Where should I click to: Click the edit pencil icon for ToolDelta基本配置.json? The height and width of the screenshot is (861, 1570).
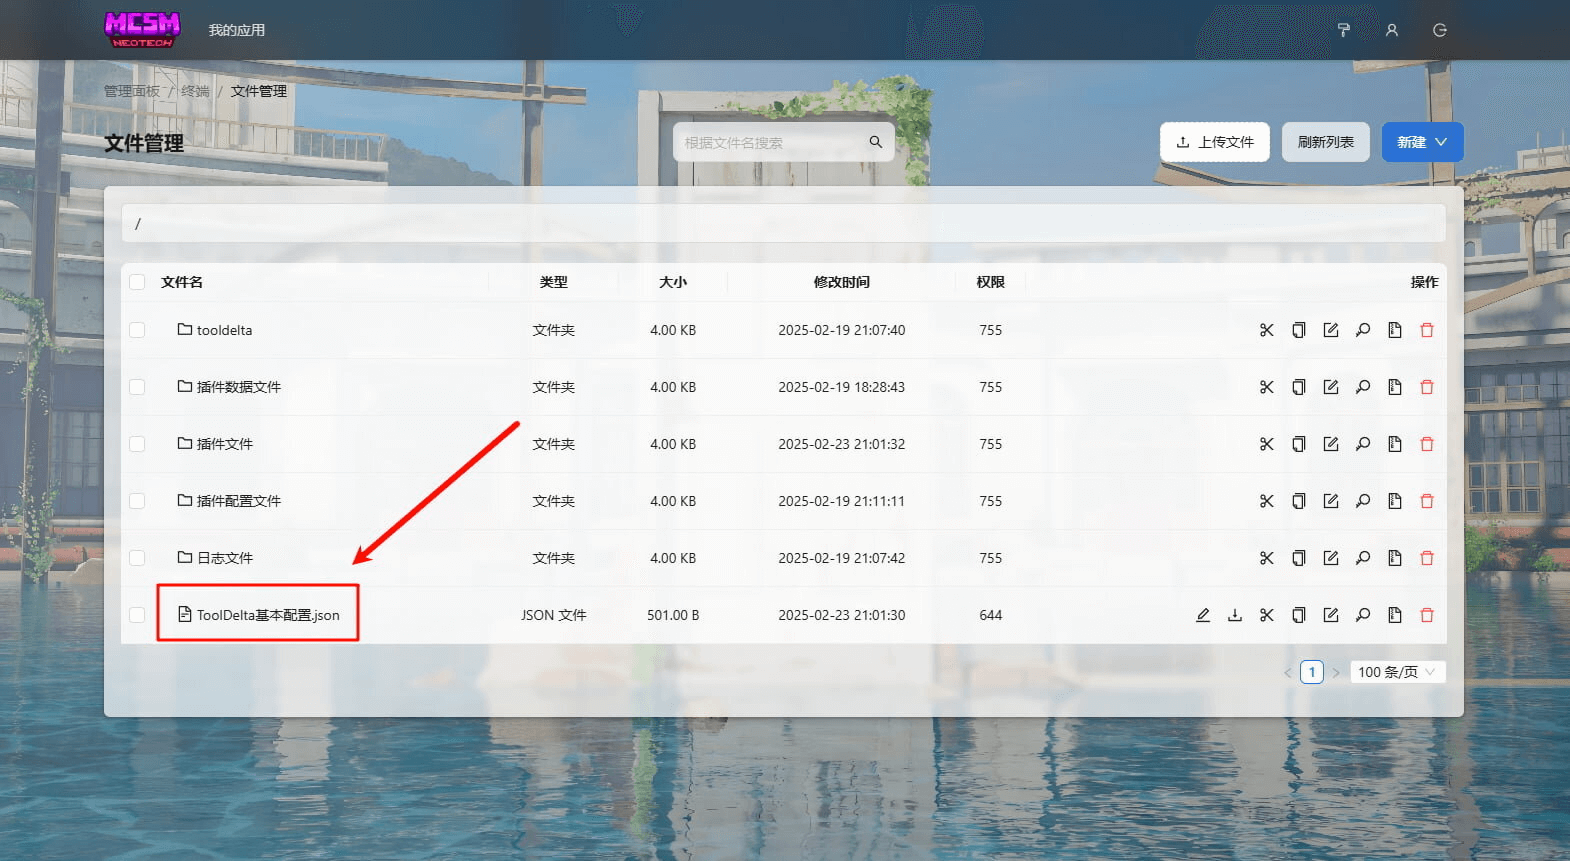pyautogui.click(x=1203, y=615)
